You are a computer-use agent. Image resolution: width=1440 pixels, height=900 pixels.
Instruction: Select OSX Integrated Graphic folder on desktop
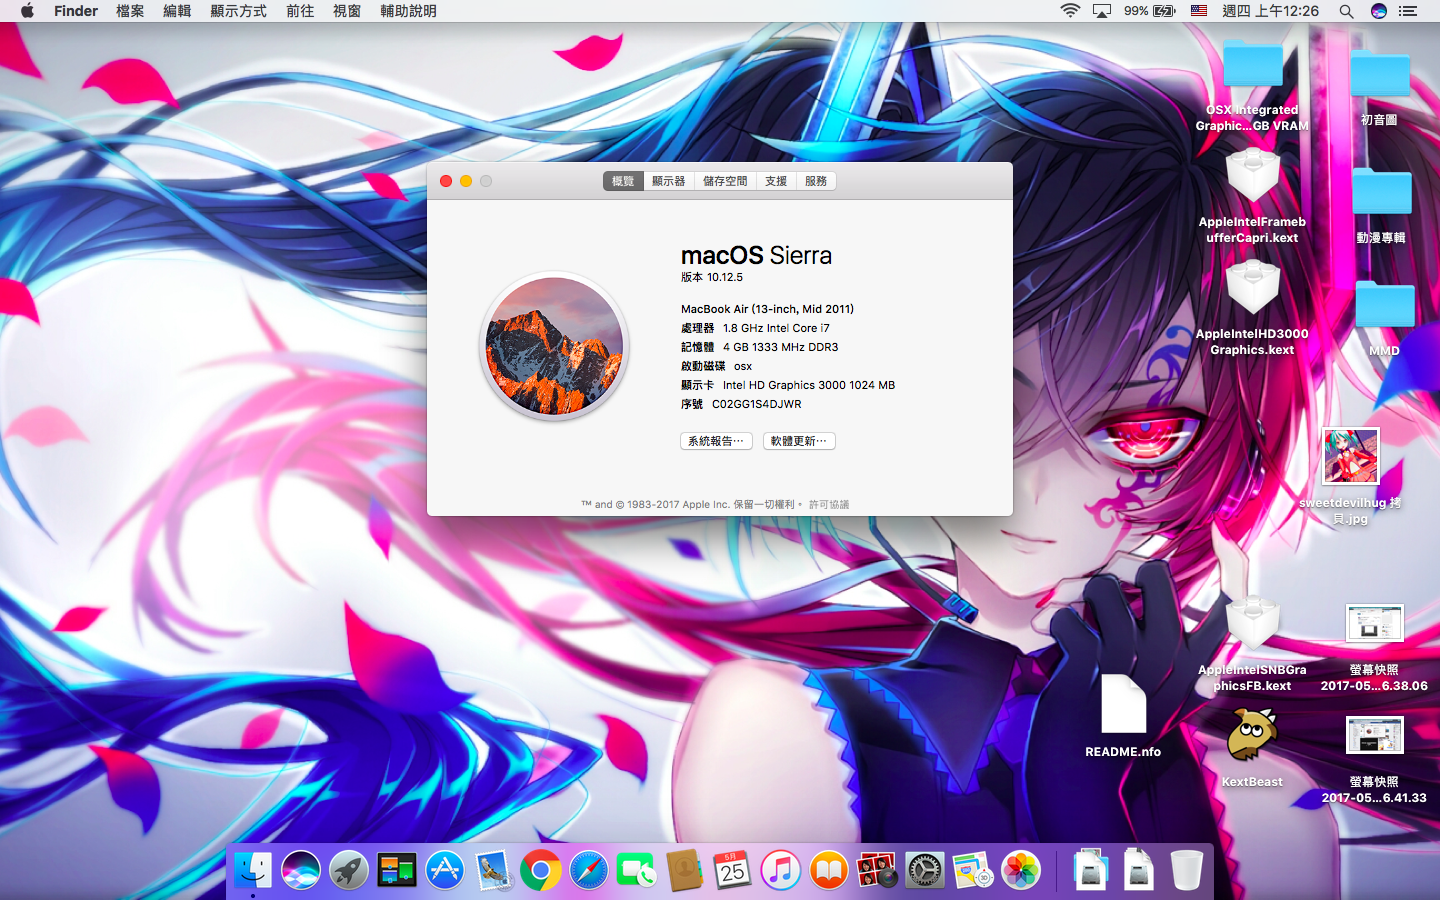click(x=1252, y=66)
